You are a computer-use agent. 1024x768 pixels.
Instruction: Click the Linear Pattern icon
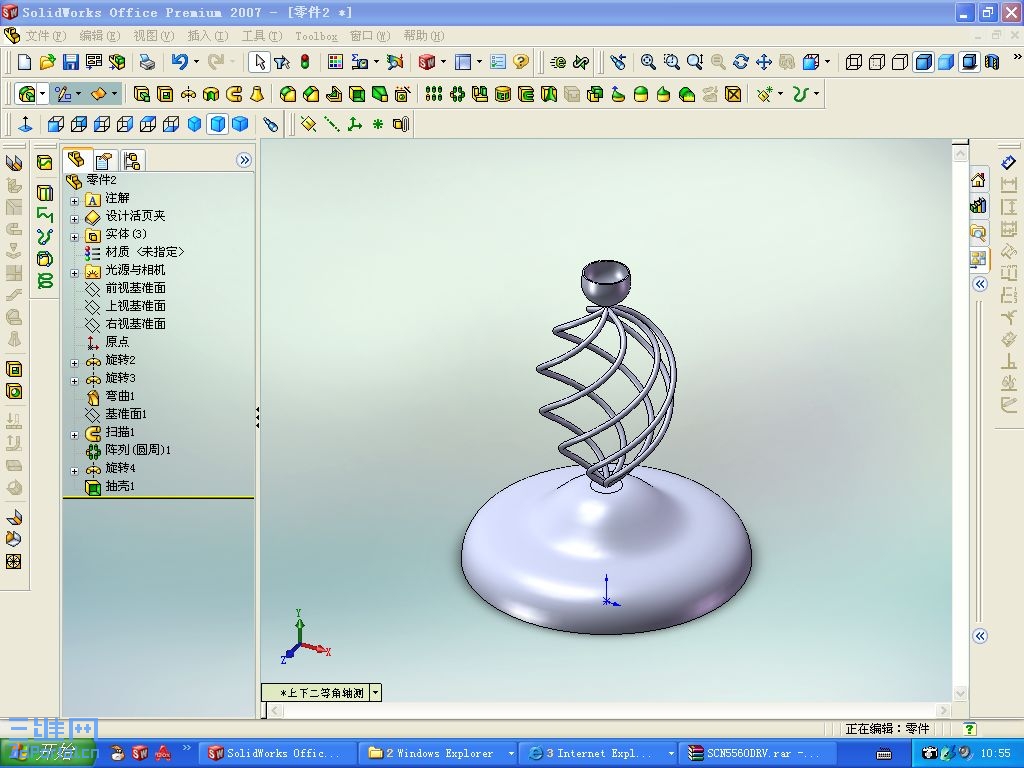(x=434, y=94)
